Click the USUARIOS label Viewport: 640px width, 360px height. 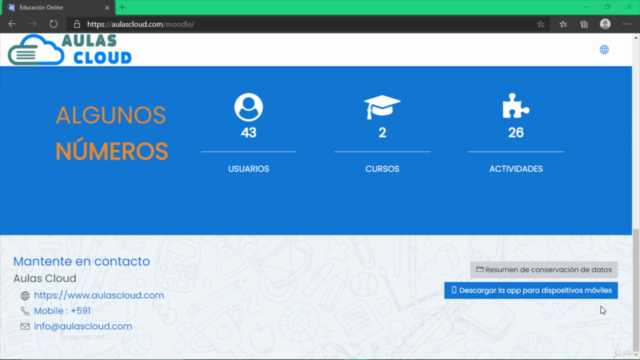(x=249, y=169)
